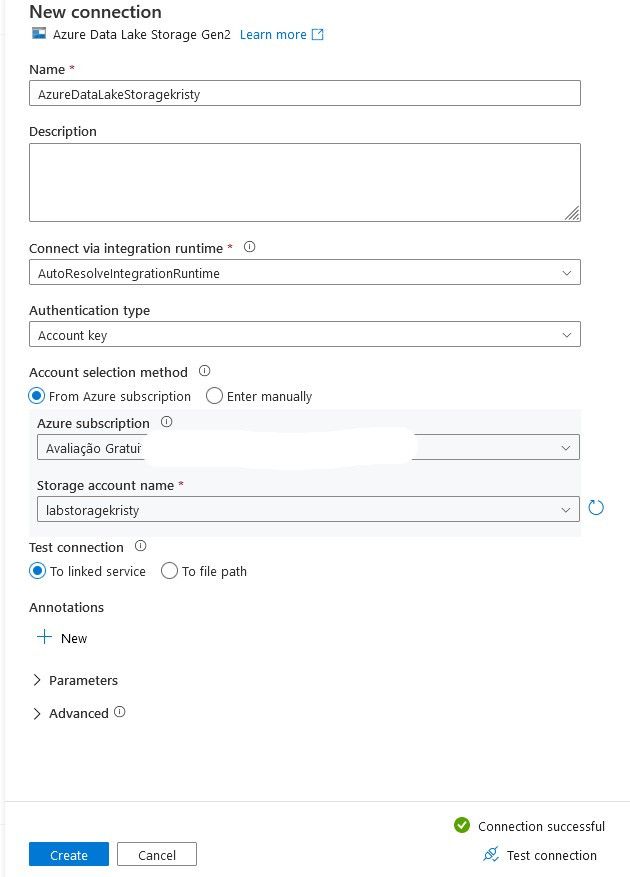Click the Test connection plug icon

pos(490,854)
